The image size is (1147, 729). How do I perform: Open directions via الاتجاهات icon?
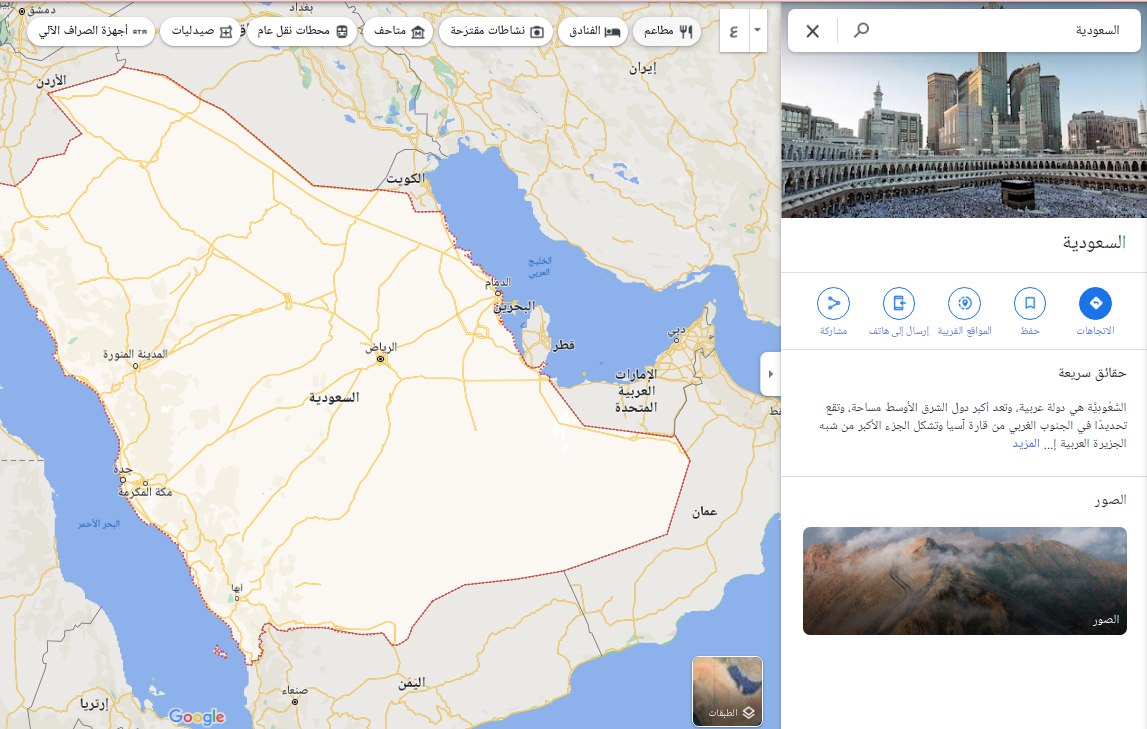click(x=1095, y=303)
